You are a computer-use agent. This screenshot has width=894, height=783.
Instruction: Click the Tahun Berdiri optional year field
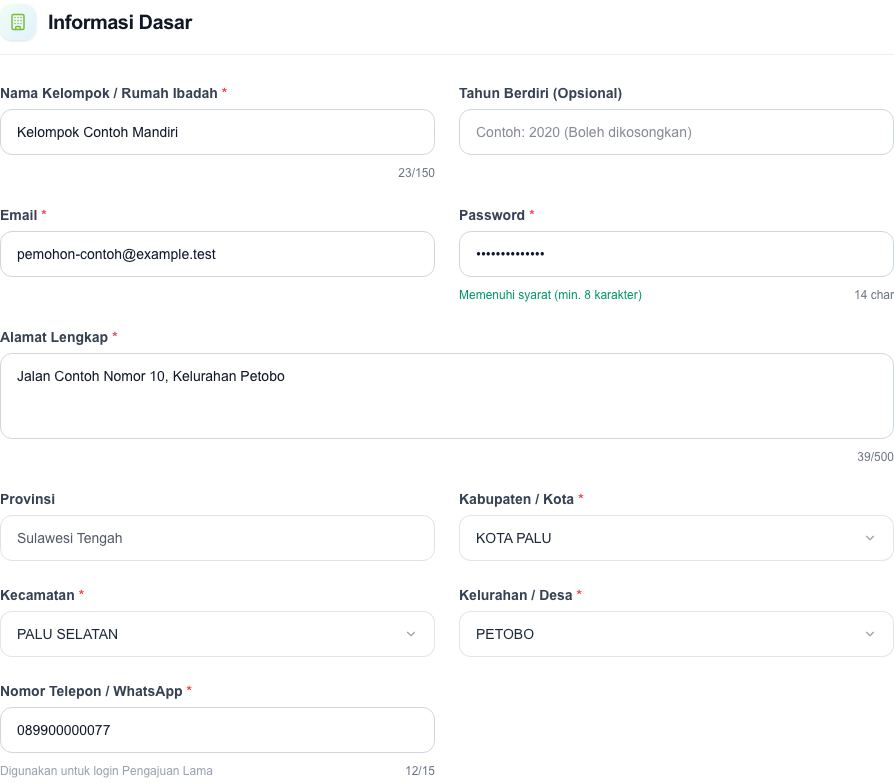click(676, 132)
